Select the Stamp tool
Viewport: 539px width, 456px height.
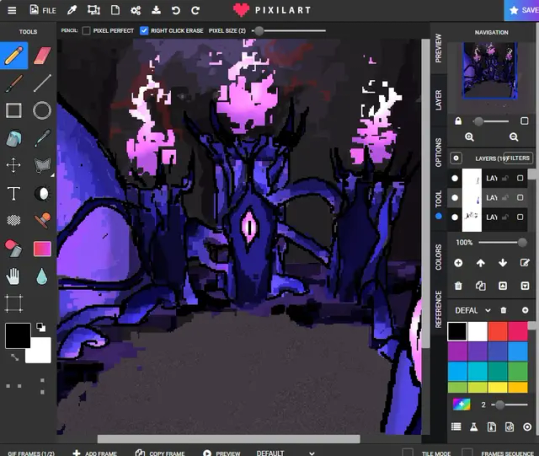tap(42, 220)
